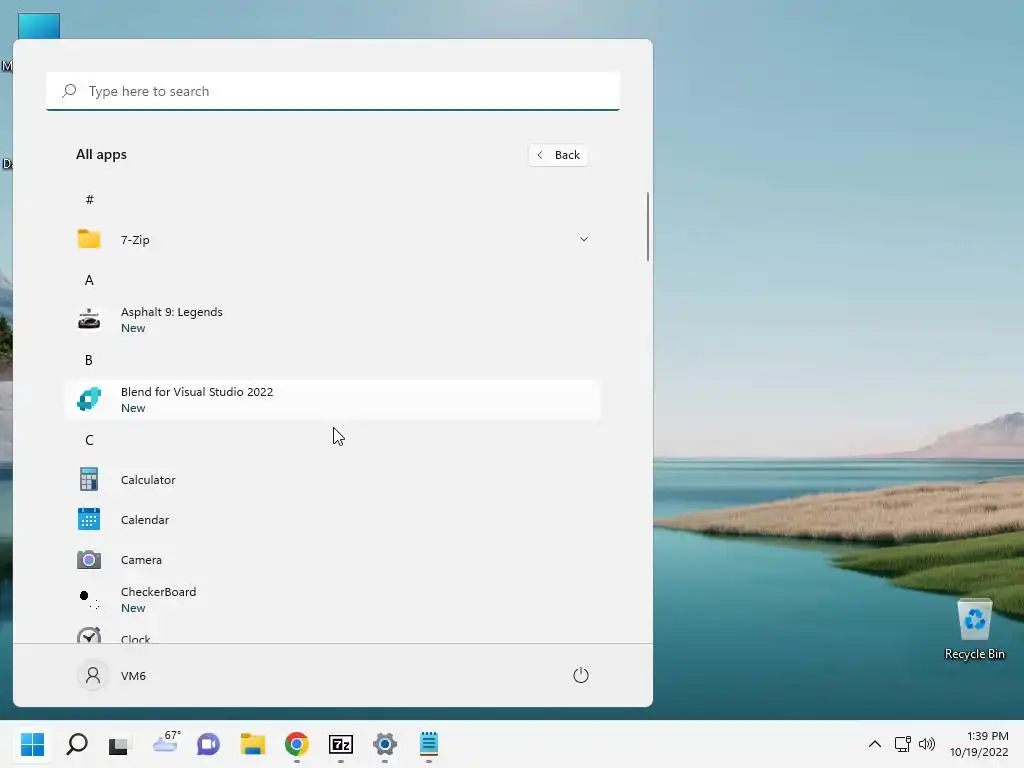Image resolution: width=1024 pixels, height=768 pixels.
Task: Open Task View on taskbar
Action: [x=119, y=744]
